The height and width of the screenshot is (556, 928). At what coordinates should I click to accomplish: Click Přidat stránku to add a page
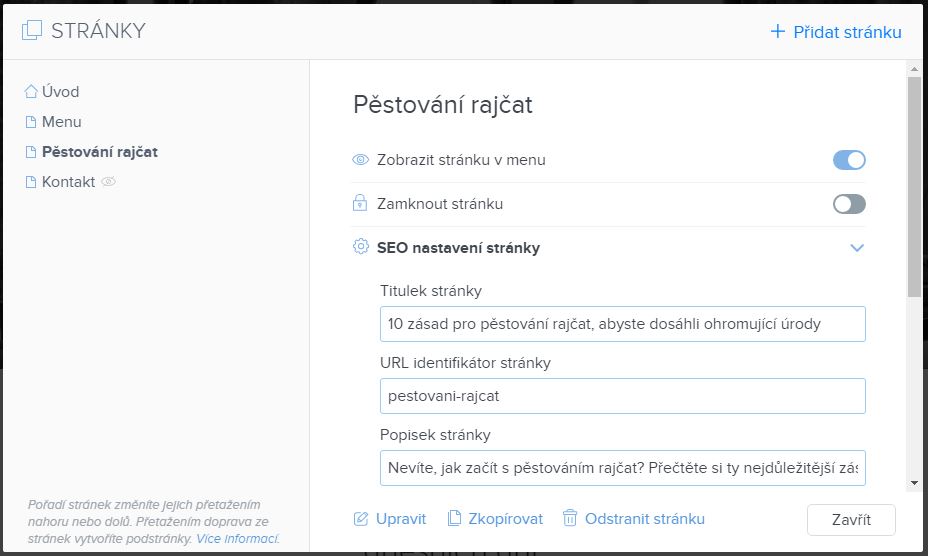(847, 32)
